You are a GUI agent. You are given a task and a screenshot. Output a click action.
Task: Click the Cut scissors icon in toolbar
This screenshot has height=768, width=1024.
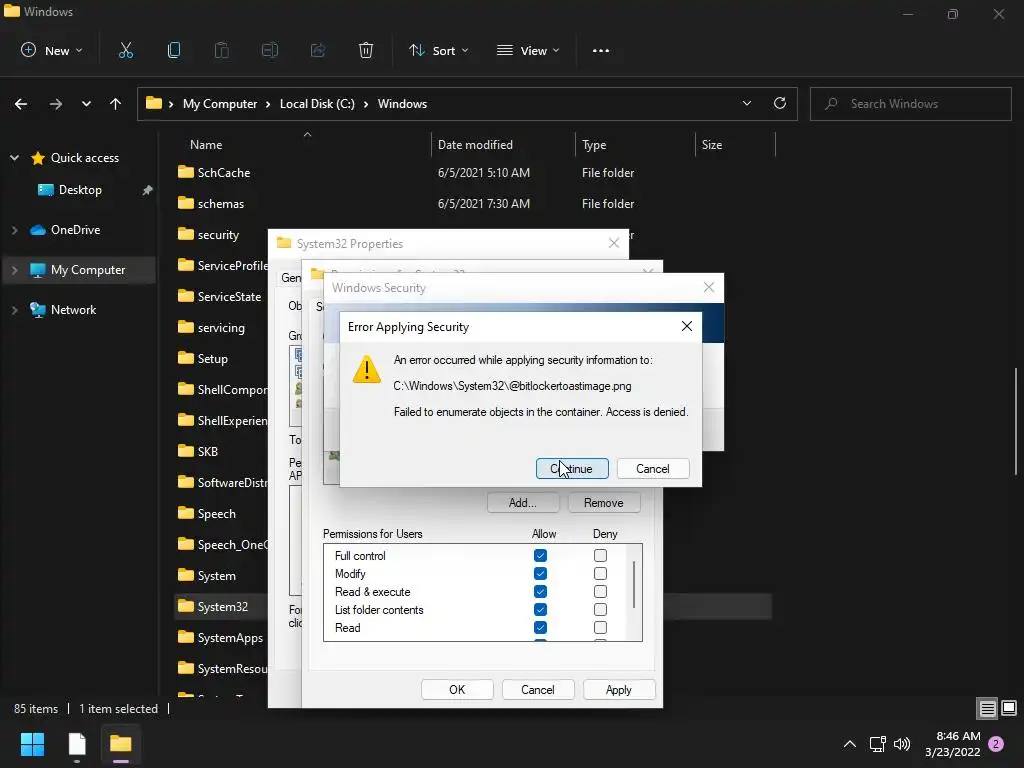point(125,50)
